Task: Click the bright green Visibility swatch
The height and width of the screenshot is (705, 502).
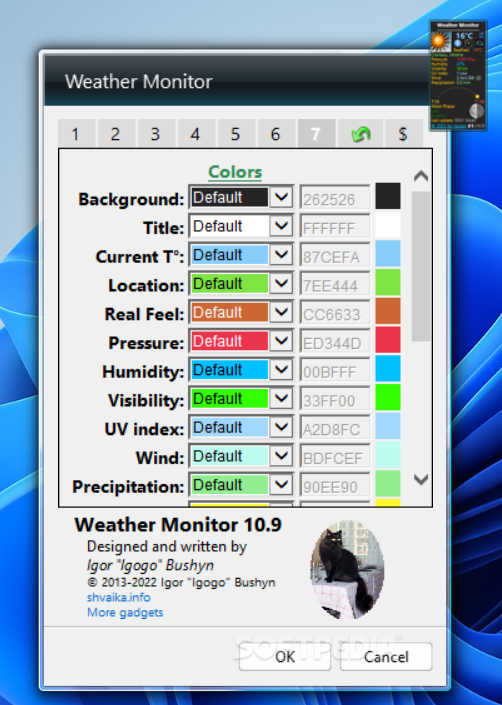Action: click(x=388, y=397)
